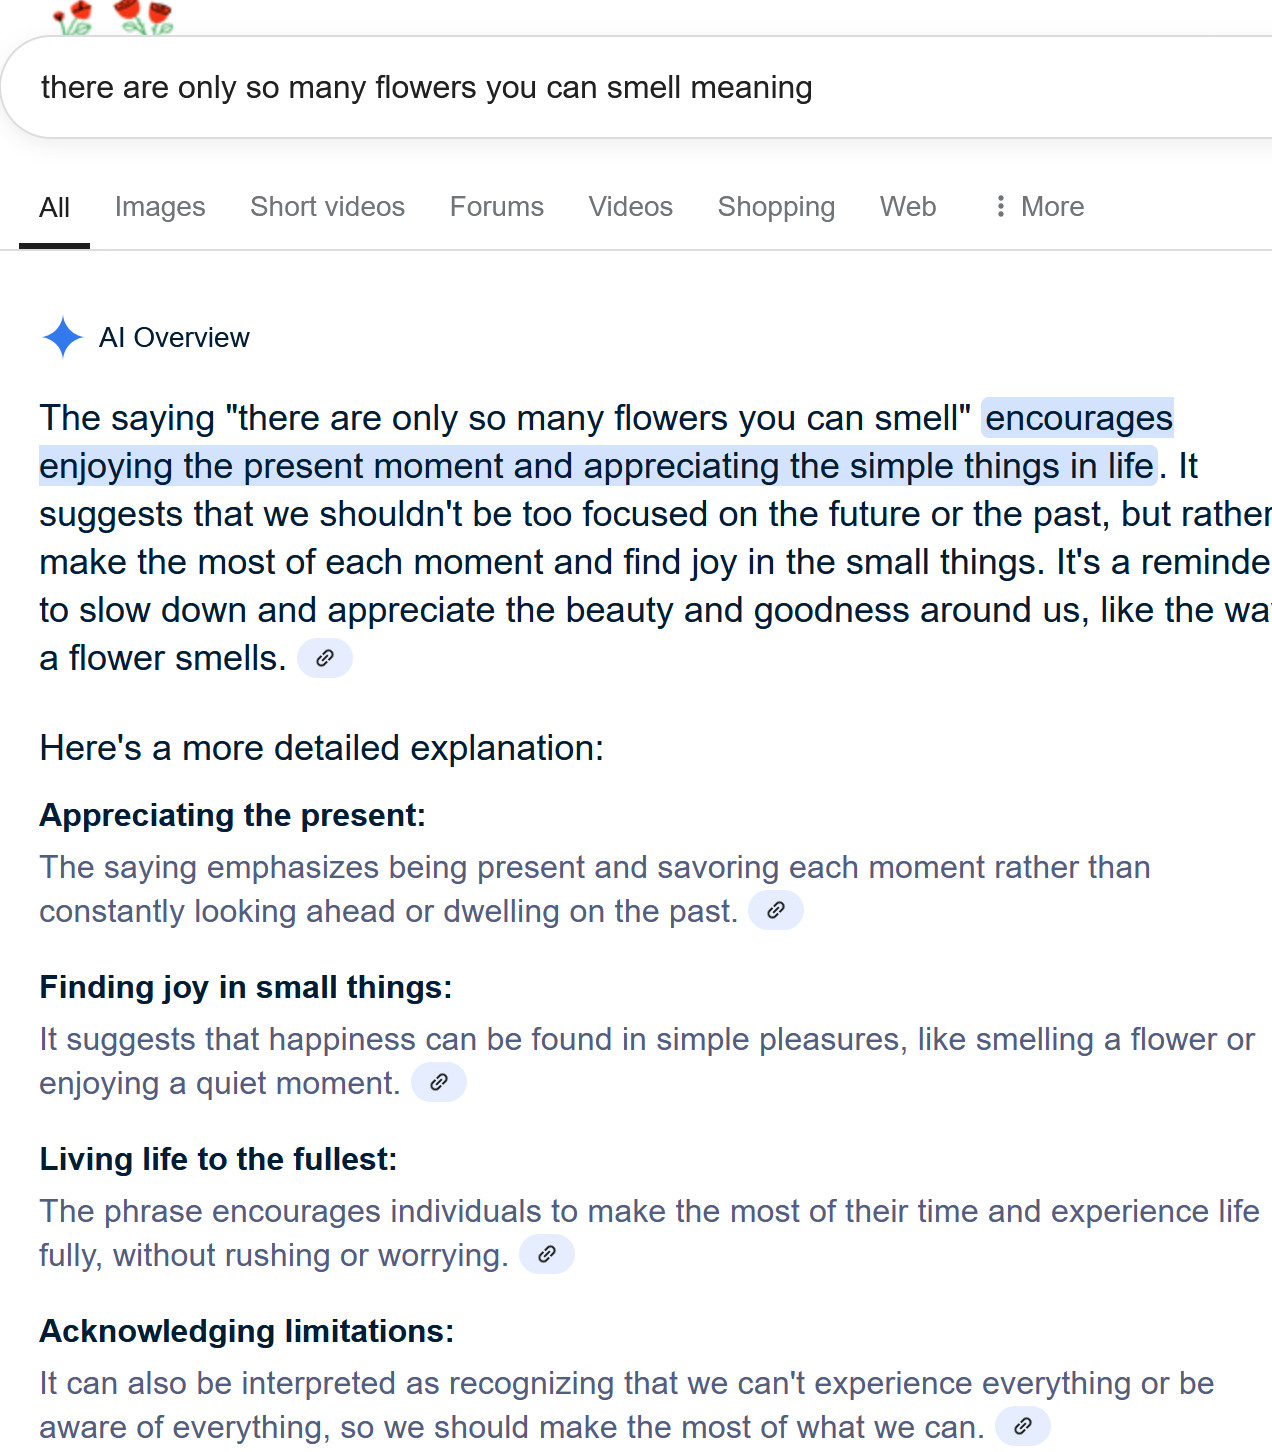Switch to the Images tab
This screenshot has height=1452, width=1272.
[x=160, y=206]
